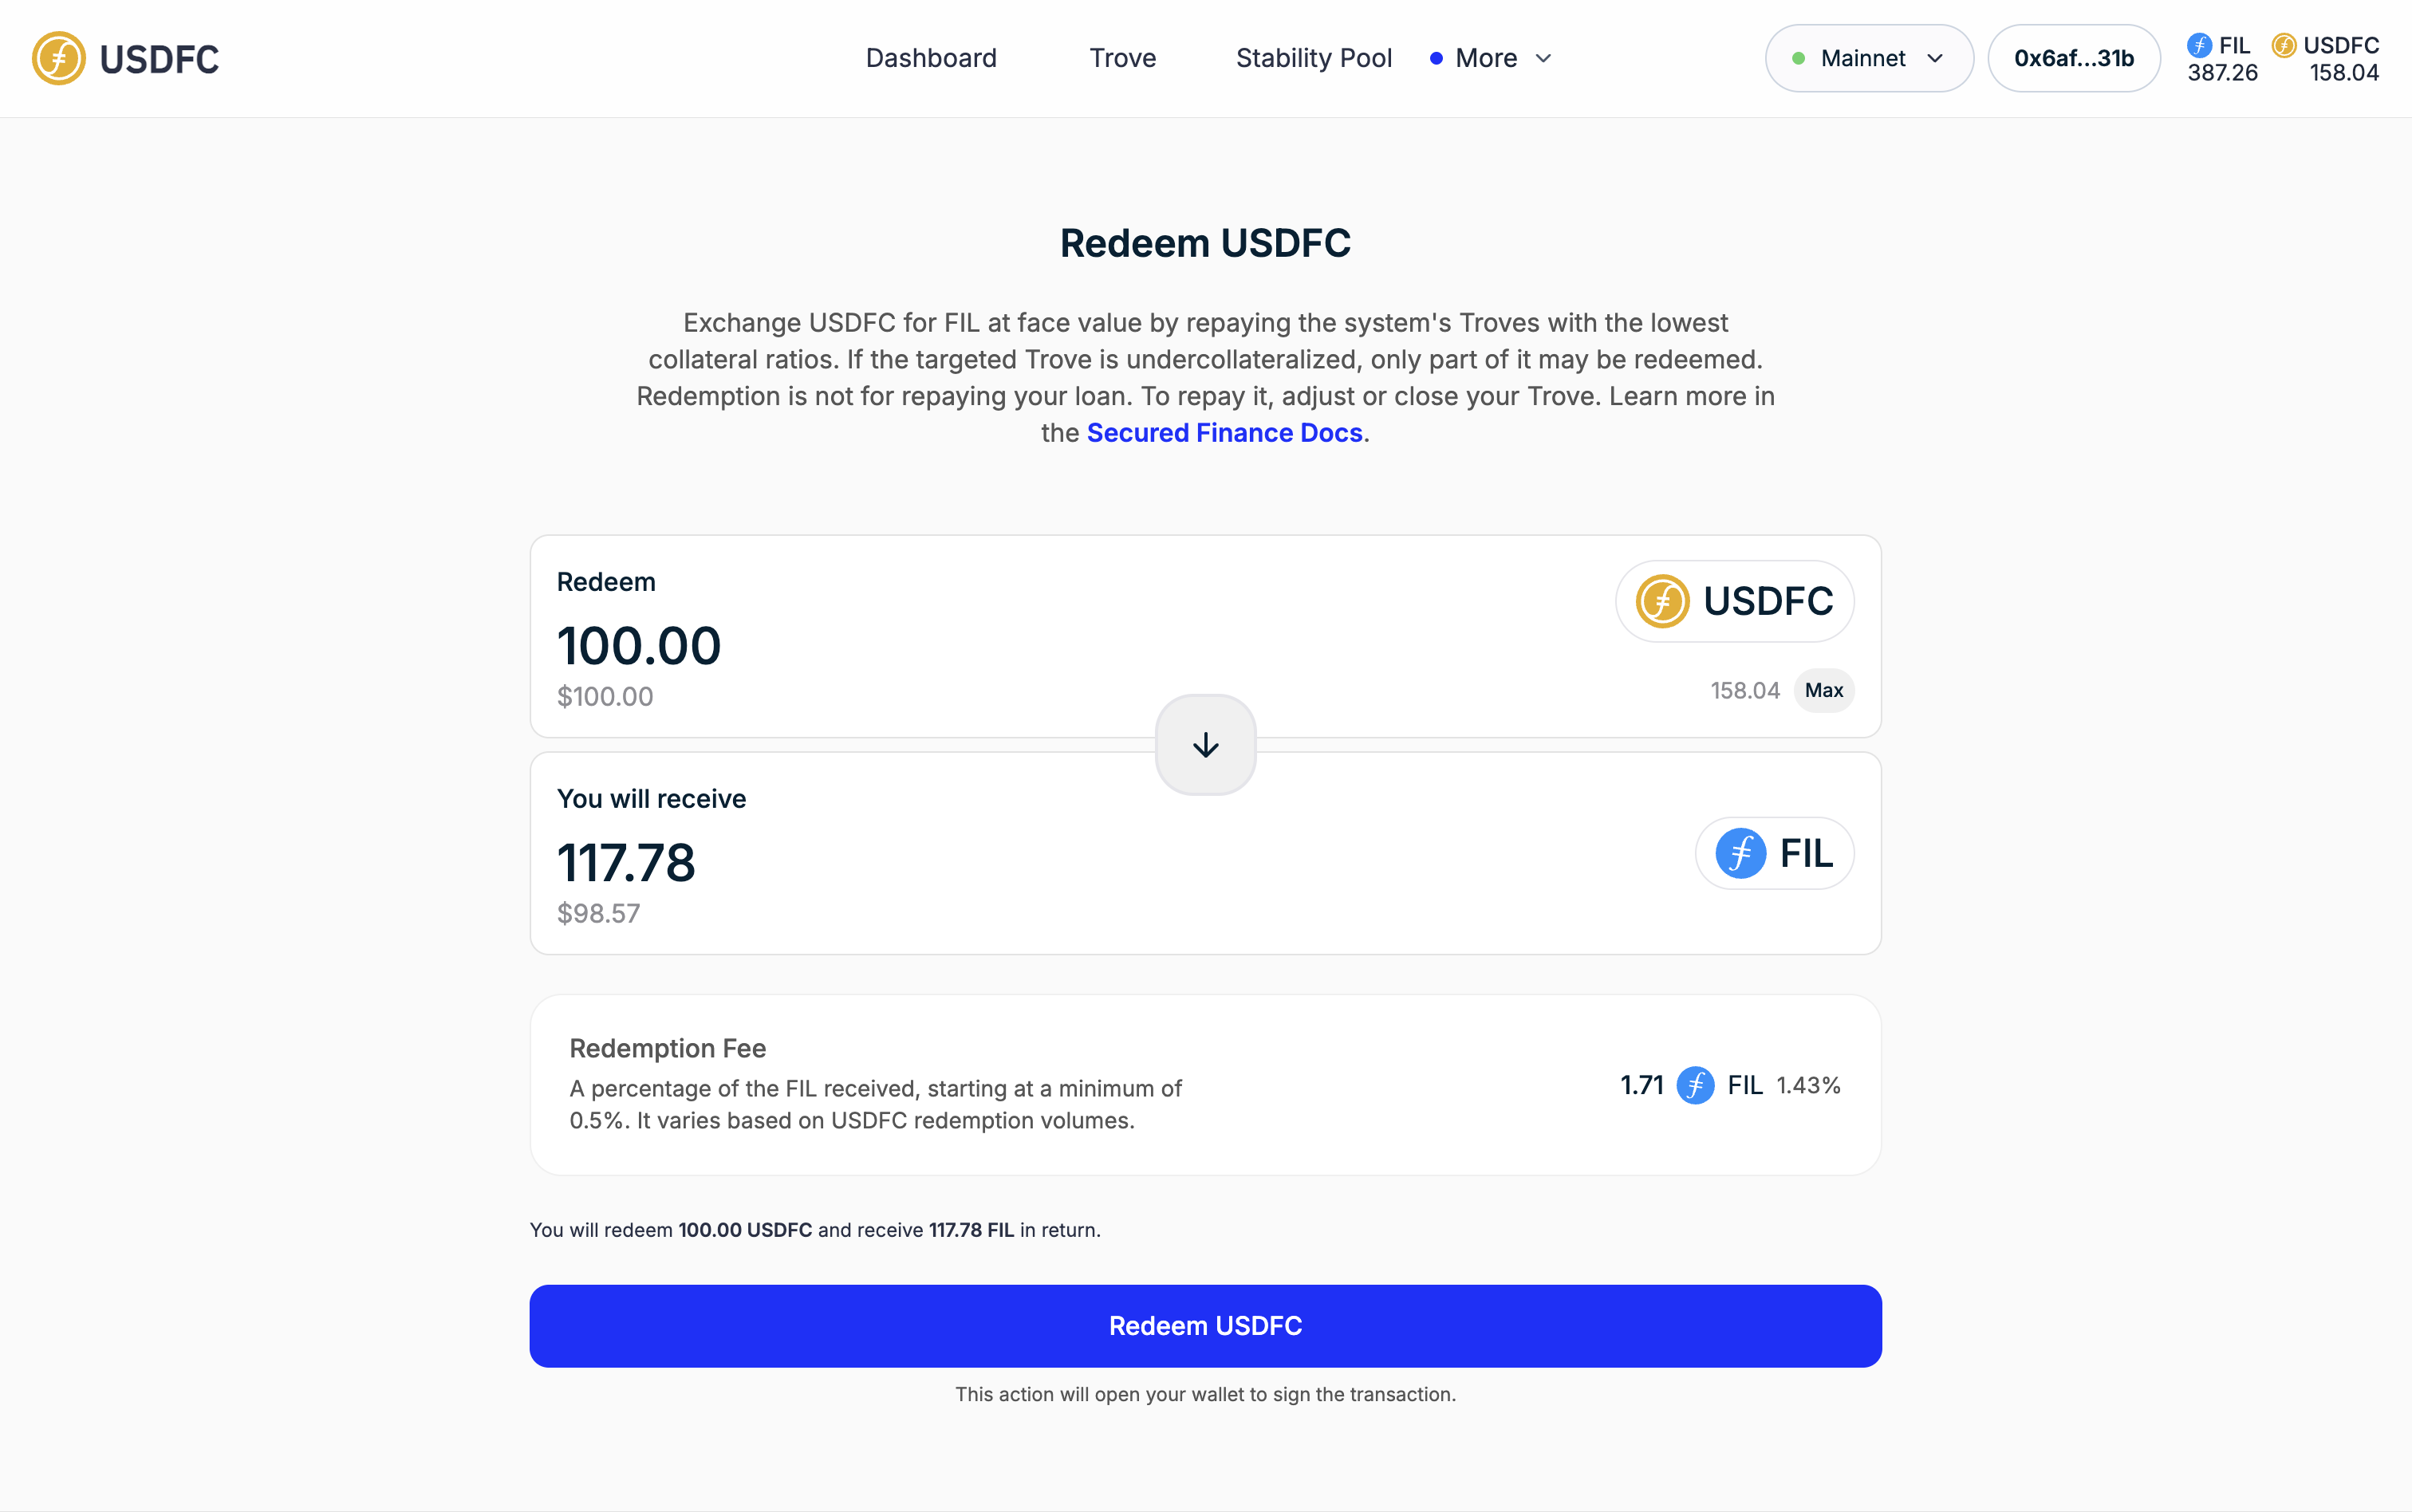Open the Trove page
Viewport: 2412px width, 1512px height.
click(1122, 59)
